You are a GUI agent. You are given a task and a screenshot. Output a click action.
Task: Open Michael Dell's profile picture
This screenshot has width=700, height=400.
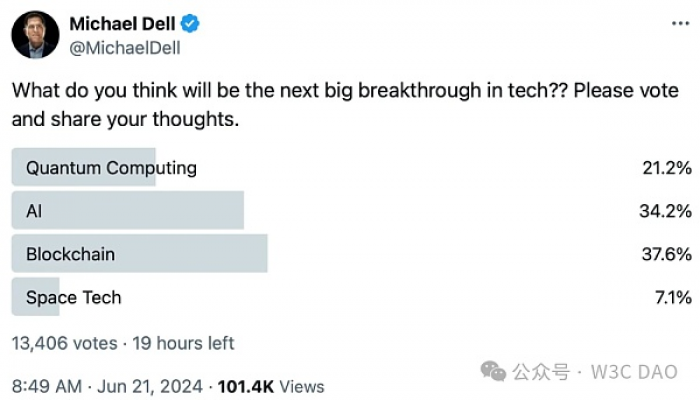(35, 35)
